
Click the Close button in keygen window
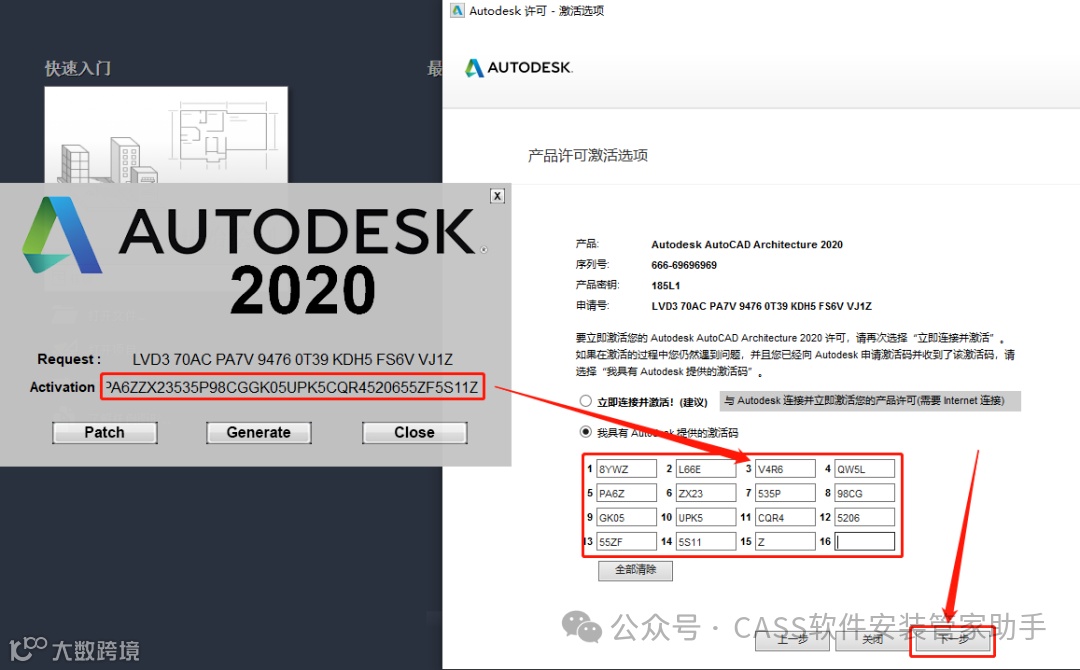click(x=415, y=432)
